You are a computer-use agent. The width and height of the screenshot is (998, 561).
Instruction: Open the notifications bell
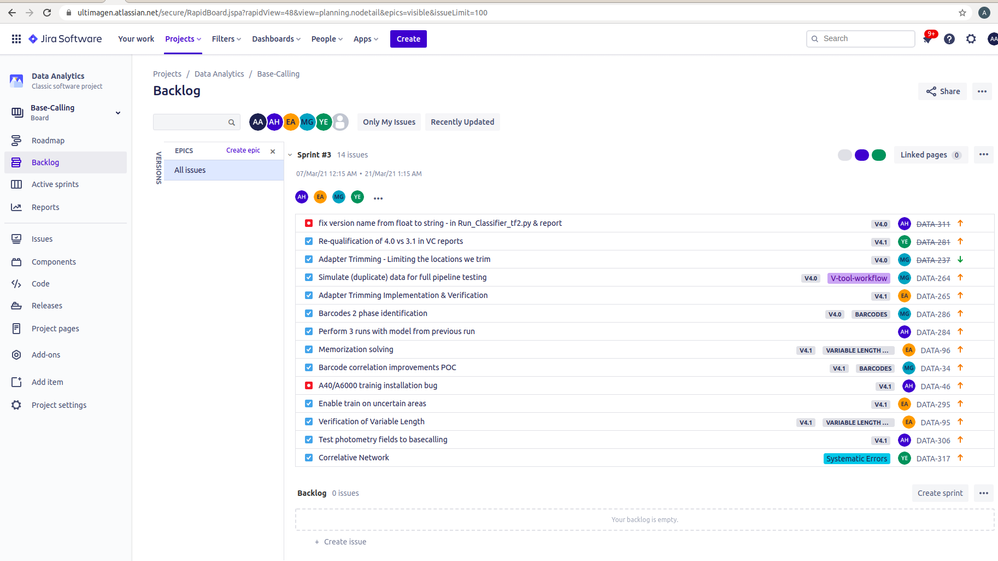[x=928, y=39]
